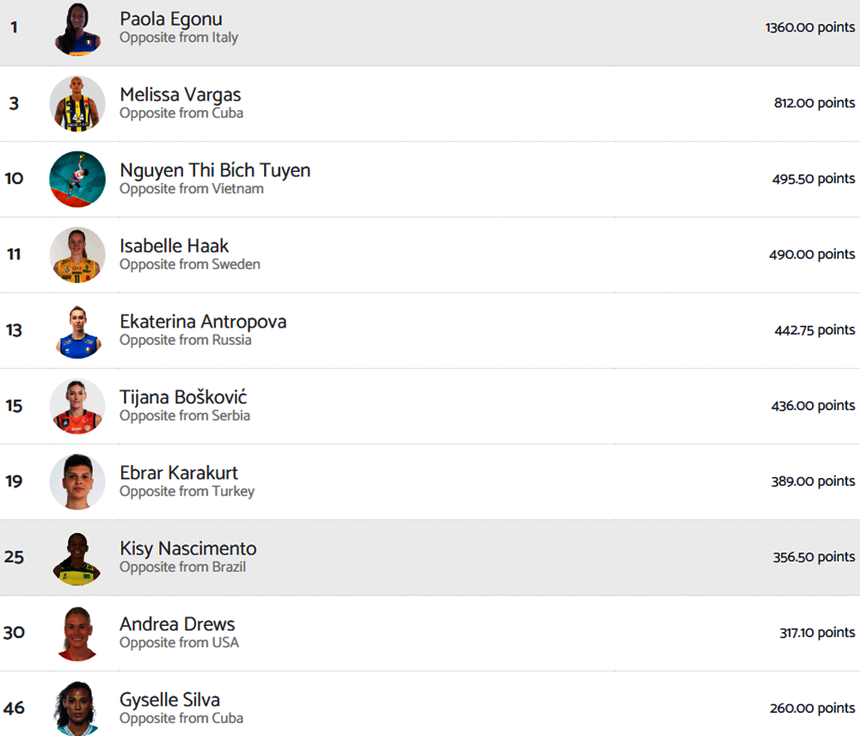Click Melissa Vargas's avatar picture
Viewport: 860px width, 736px height.
tap(77, 103)
